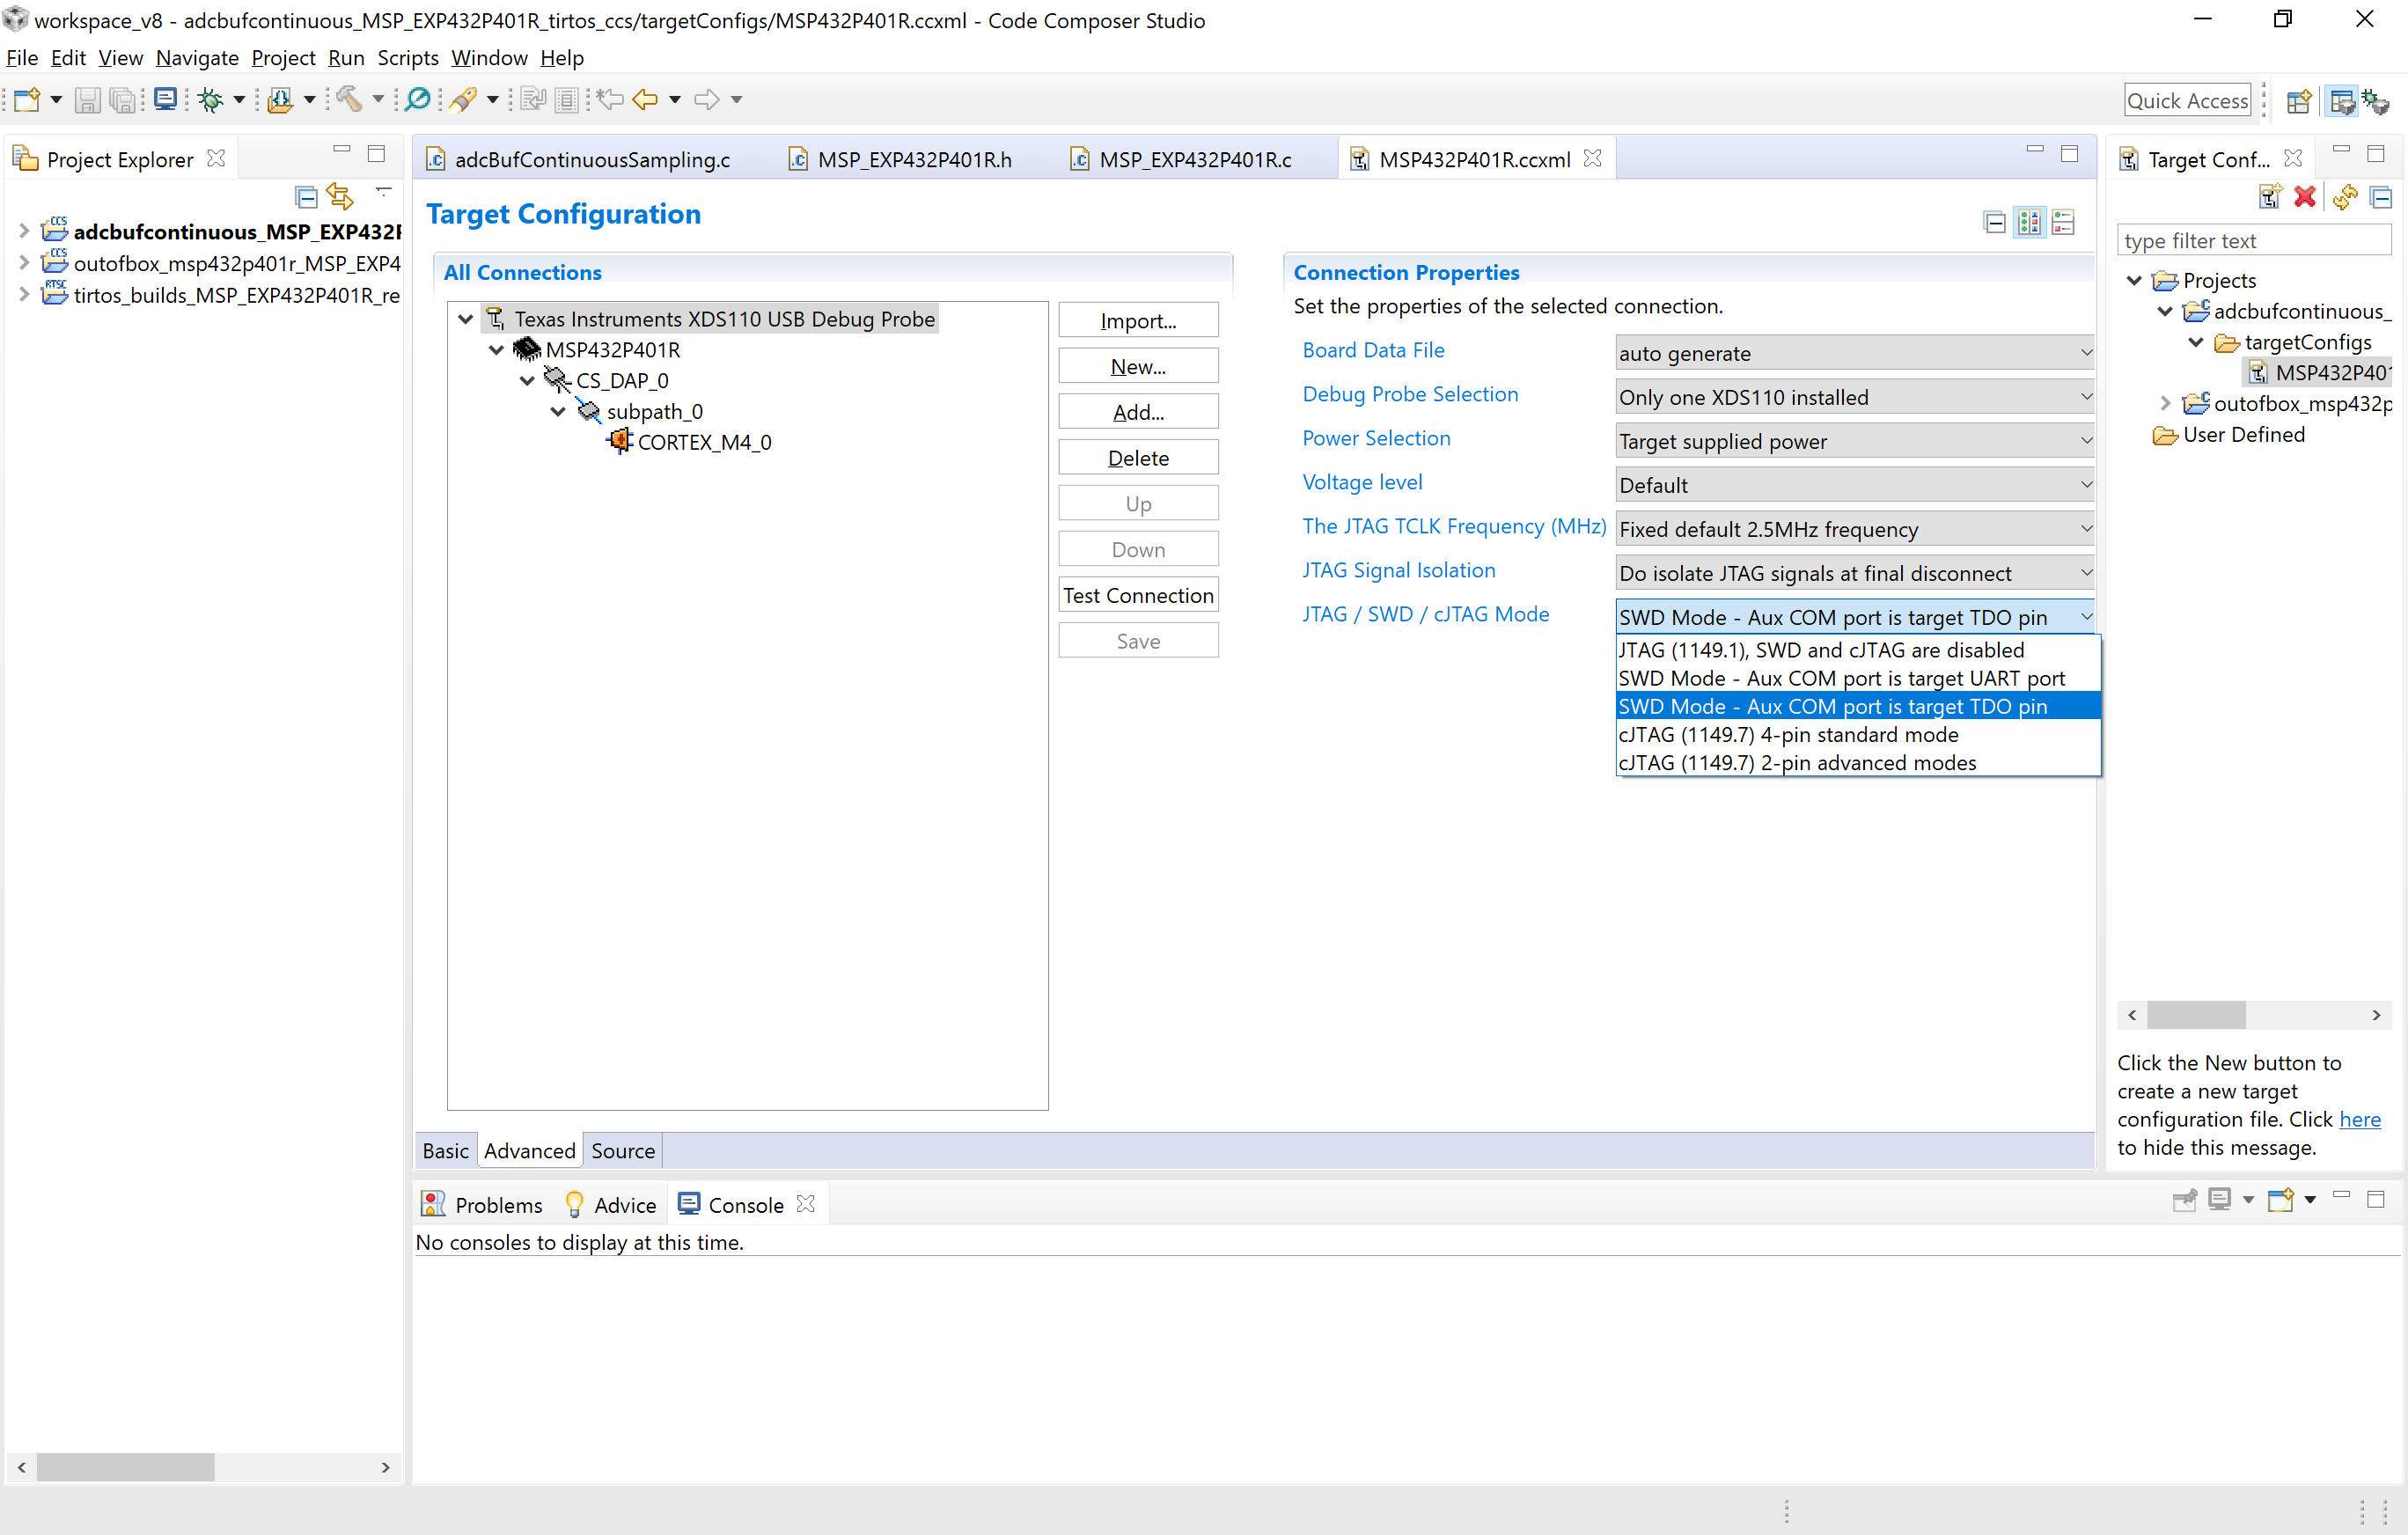The height and width of the screenshot is (1535, 2408).
Task: Collapse all in Project Explorer
Action: pyautogui.click(x=307, y=197)
